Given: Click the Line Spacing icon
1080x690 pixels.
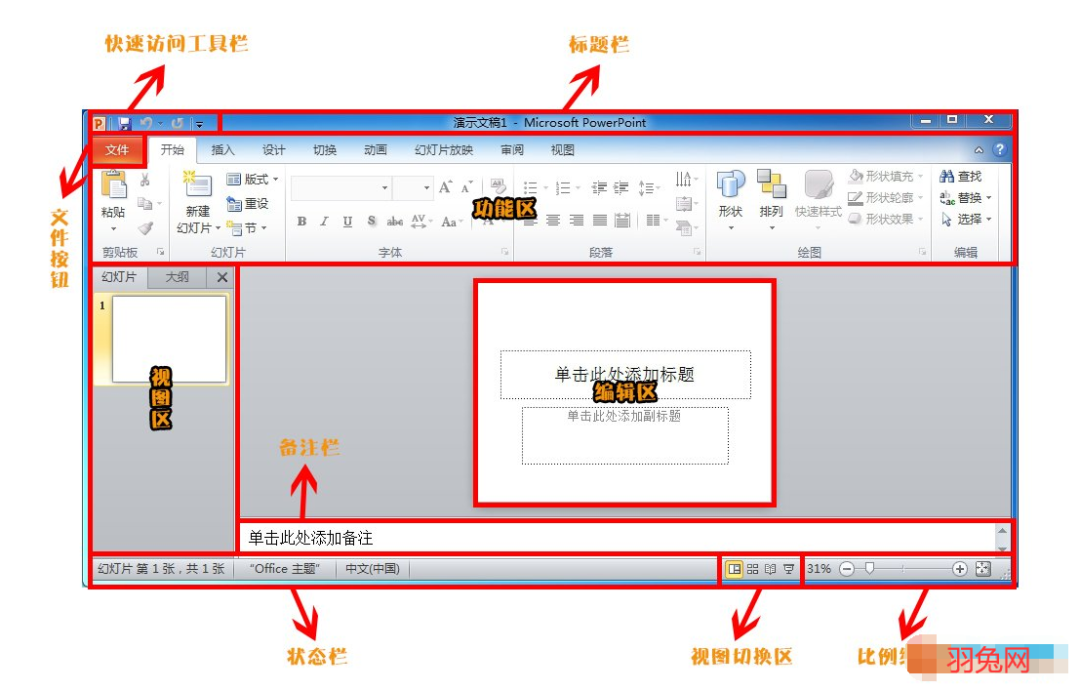Looking at the screenshot, I should point(647,187).
